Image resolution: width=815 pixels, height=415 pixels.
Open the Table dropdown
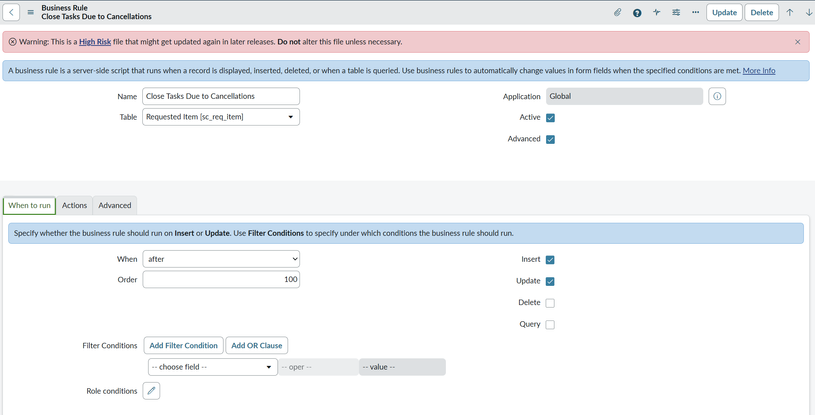pos(221,117)
